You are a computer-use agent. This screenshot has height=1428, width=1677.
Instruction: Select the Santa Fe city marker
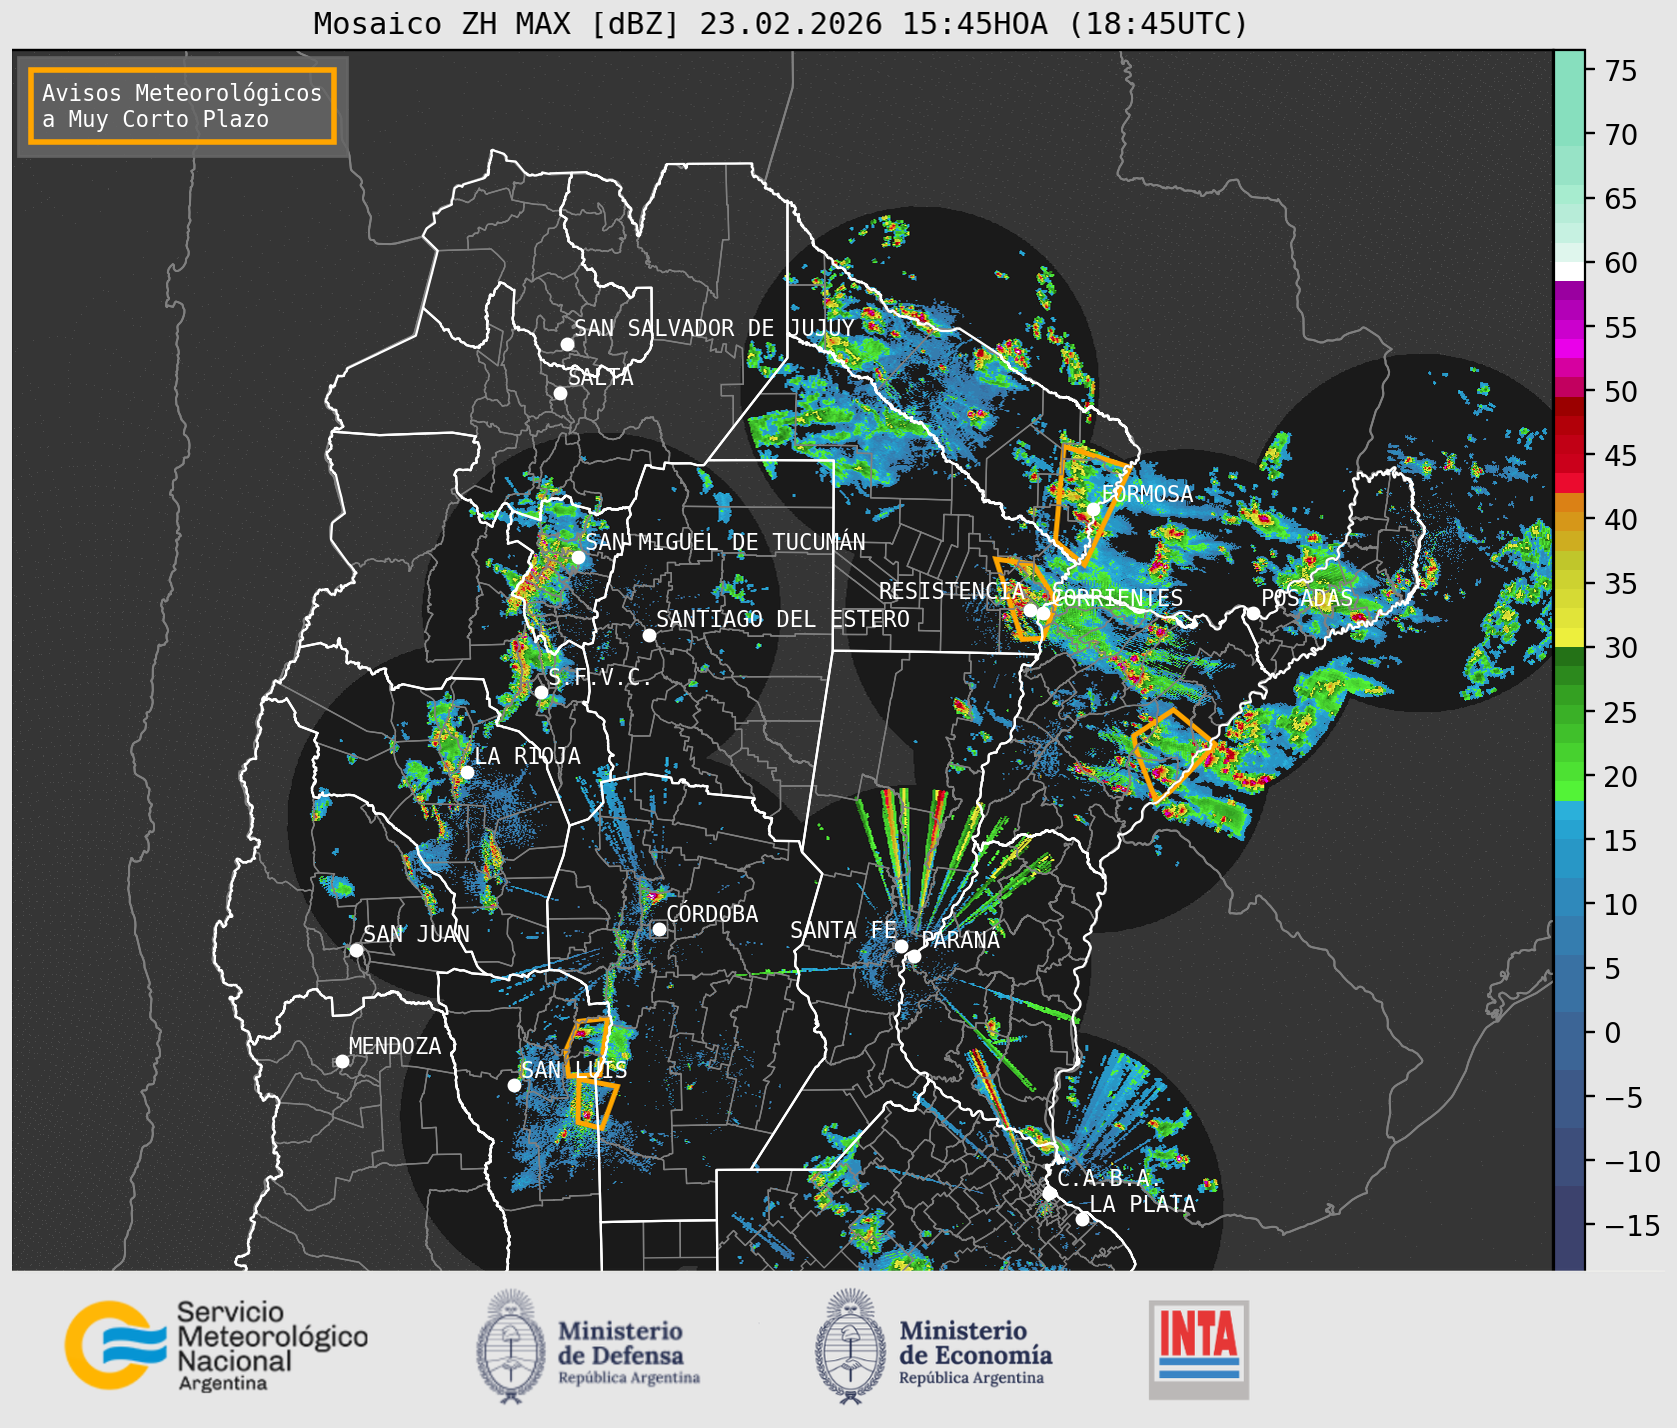(900, 946)
